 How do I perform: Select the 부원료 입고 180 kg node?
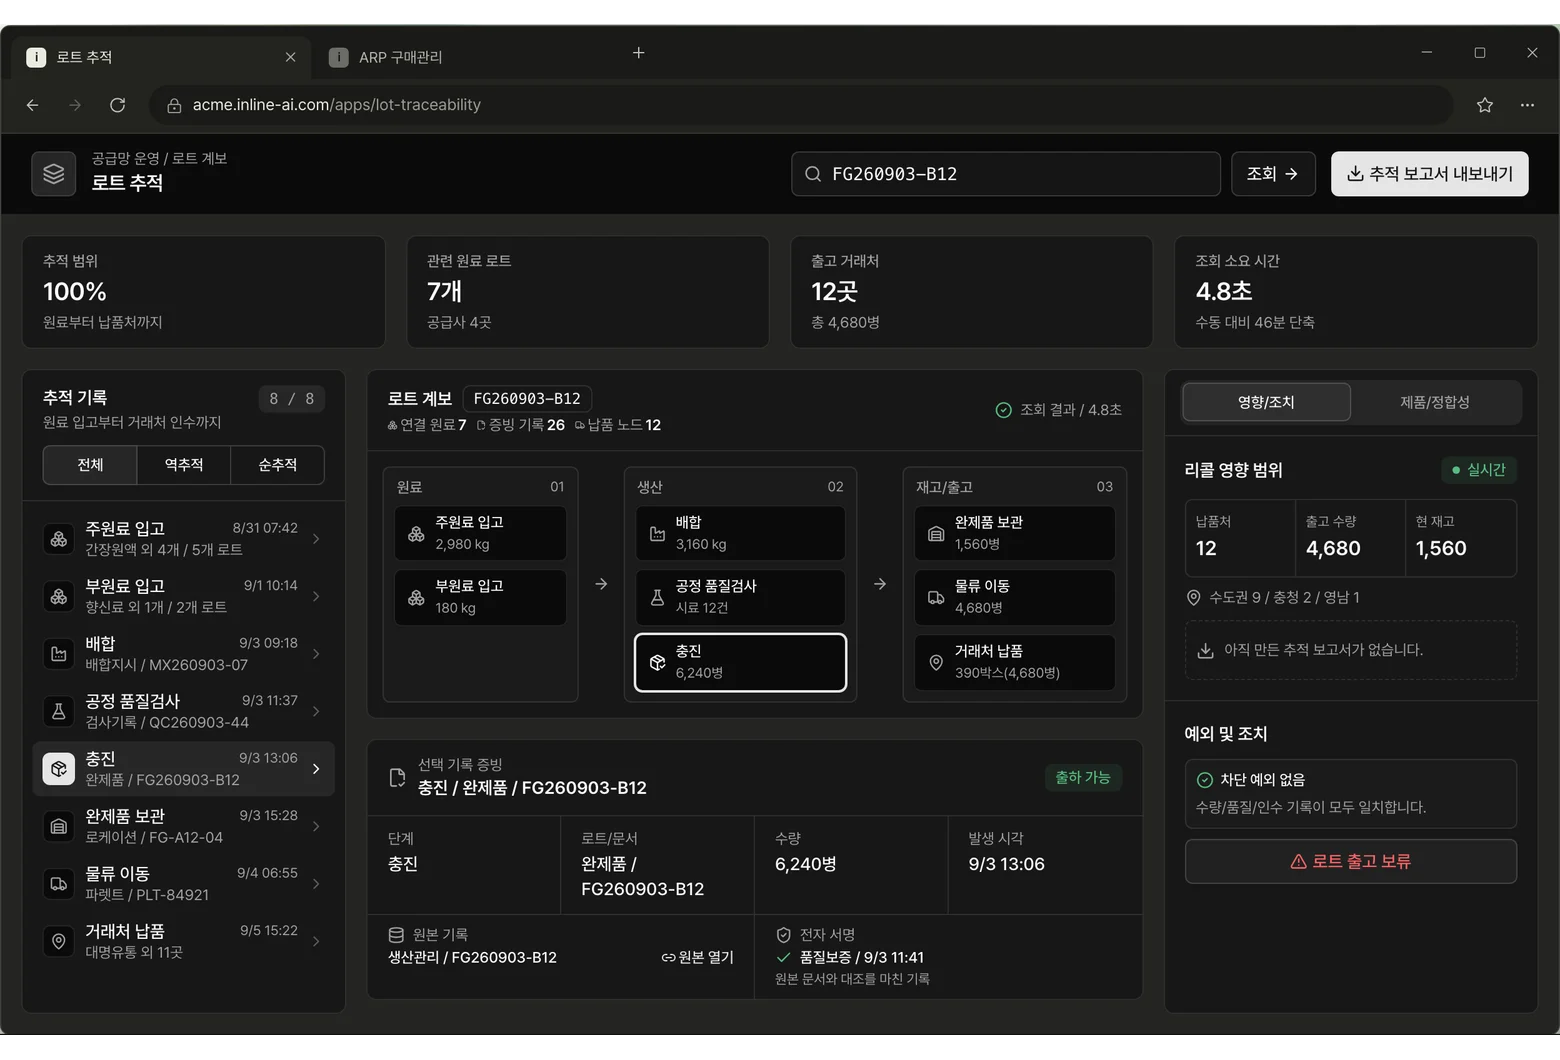point(481,597)
